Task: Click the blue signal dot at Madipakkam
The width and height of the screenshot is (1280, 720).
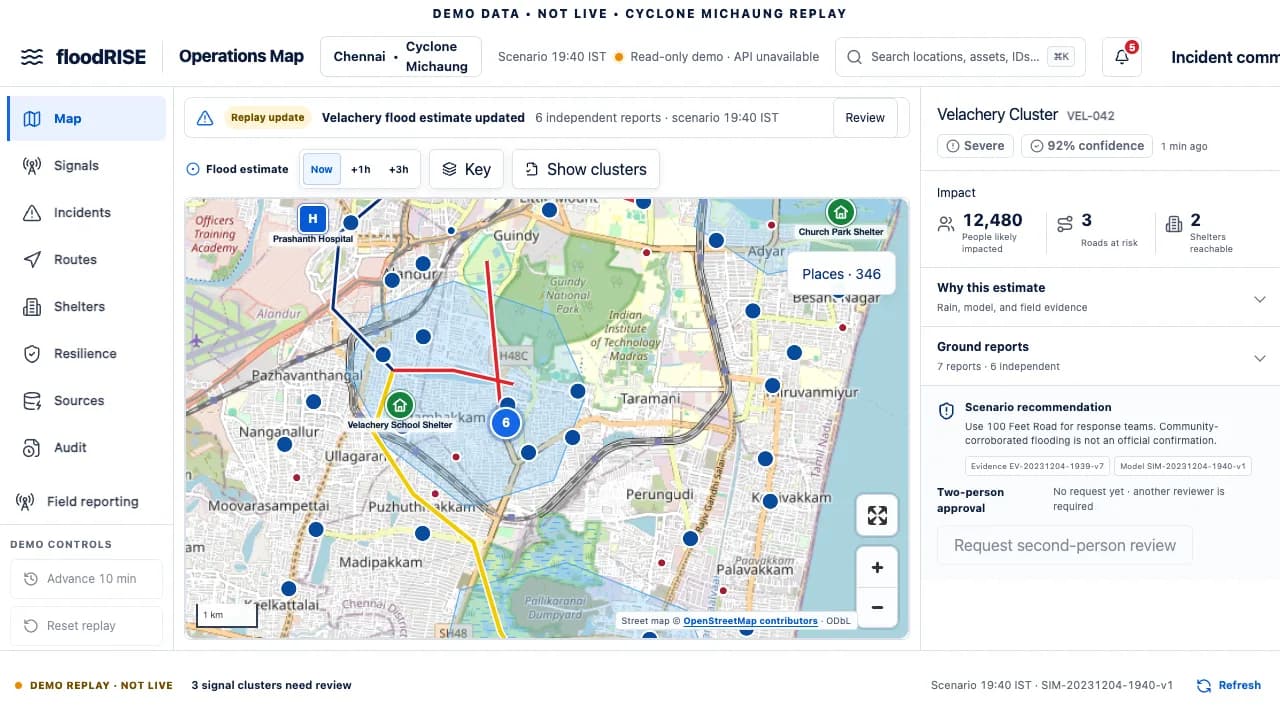Action: pos(422,534)
